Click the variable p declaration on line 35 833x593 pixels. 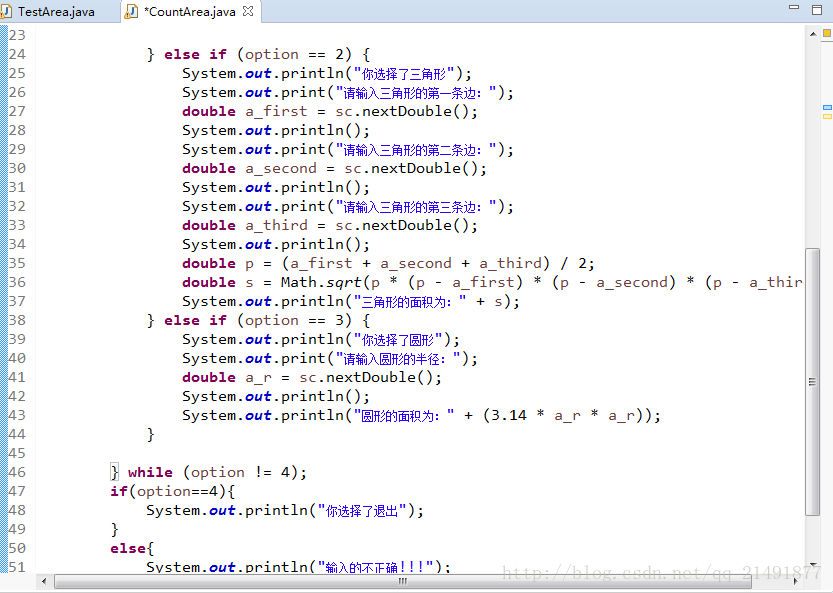tap(249, 264)
